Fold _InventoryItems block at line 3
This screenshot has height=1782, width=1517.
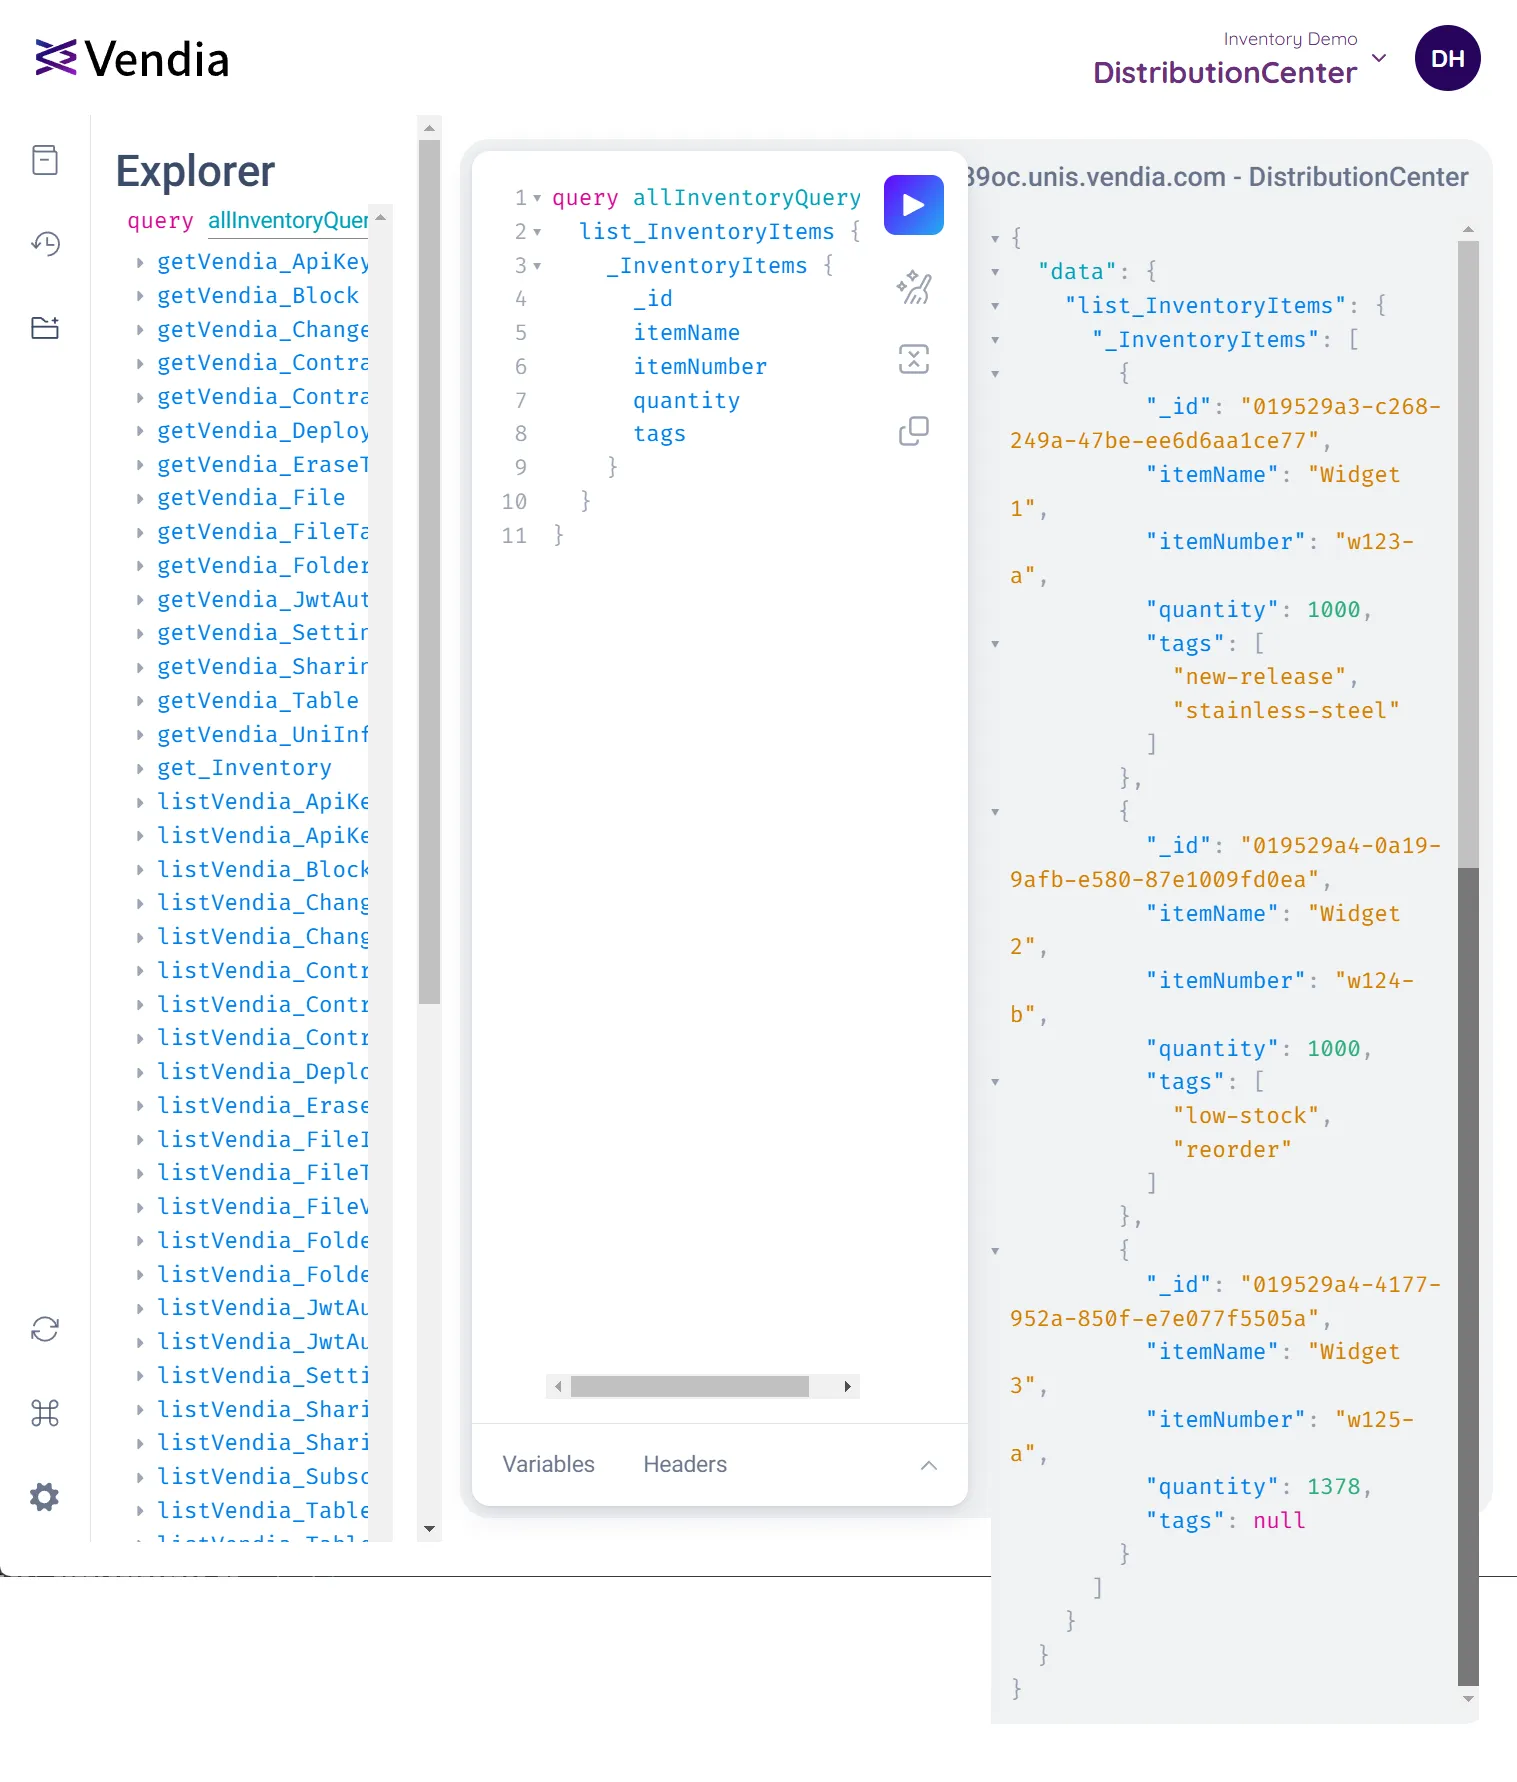click(x=537, y=266)
